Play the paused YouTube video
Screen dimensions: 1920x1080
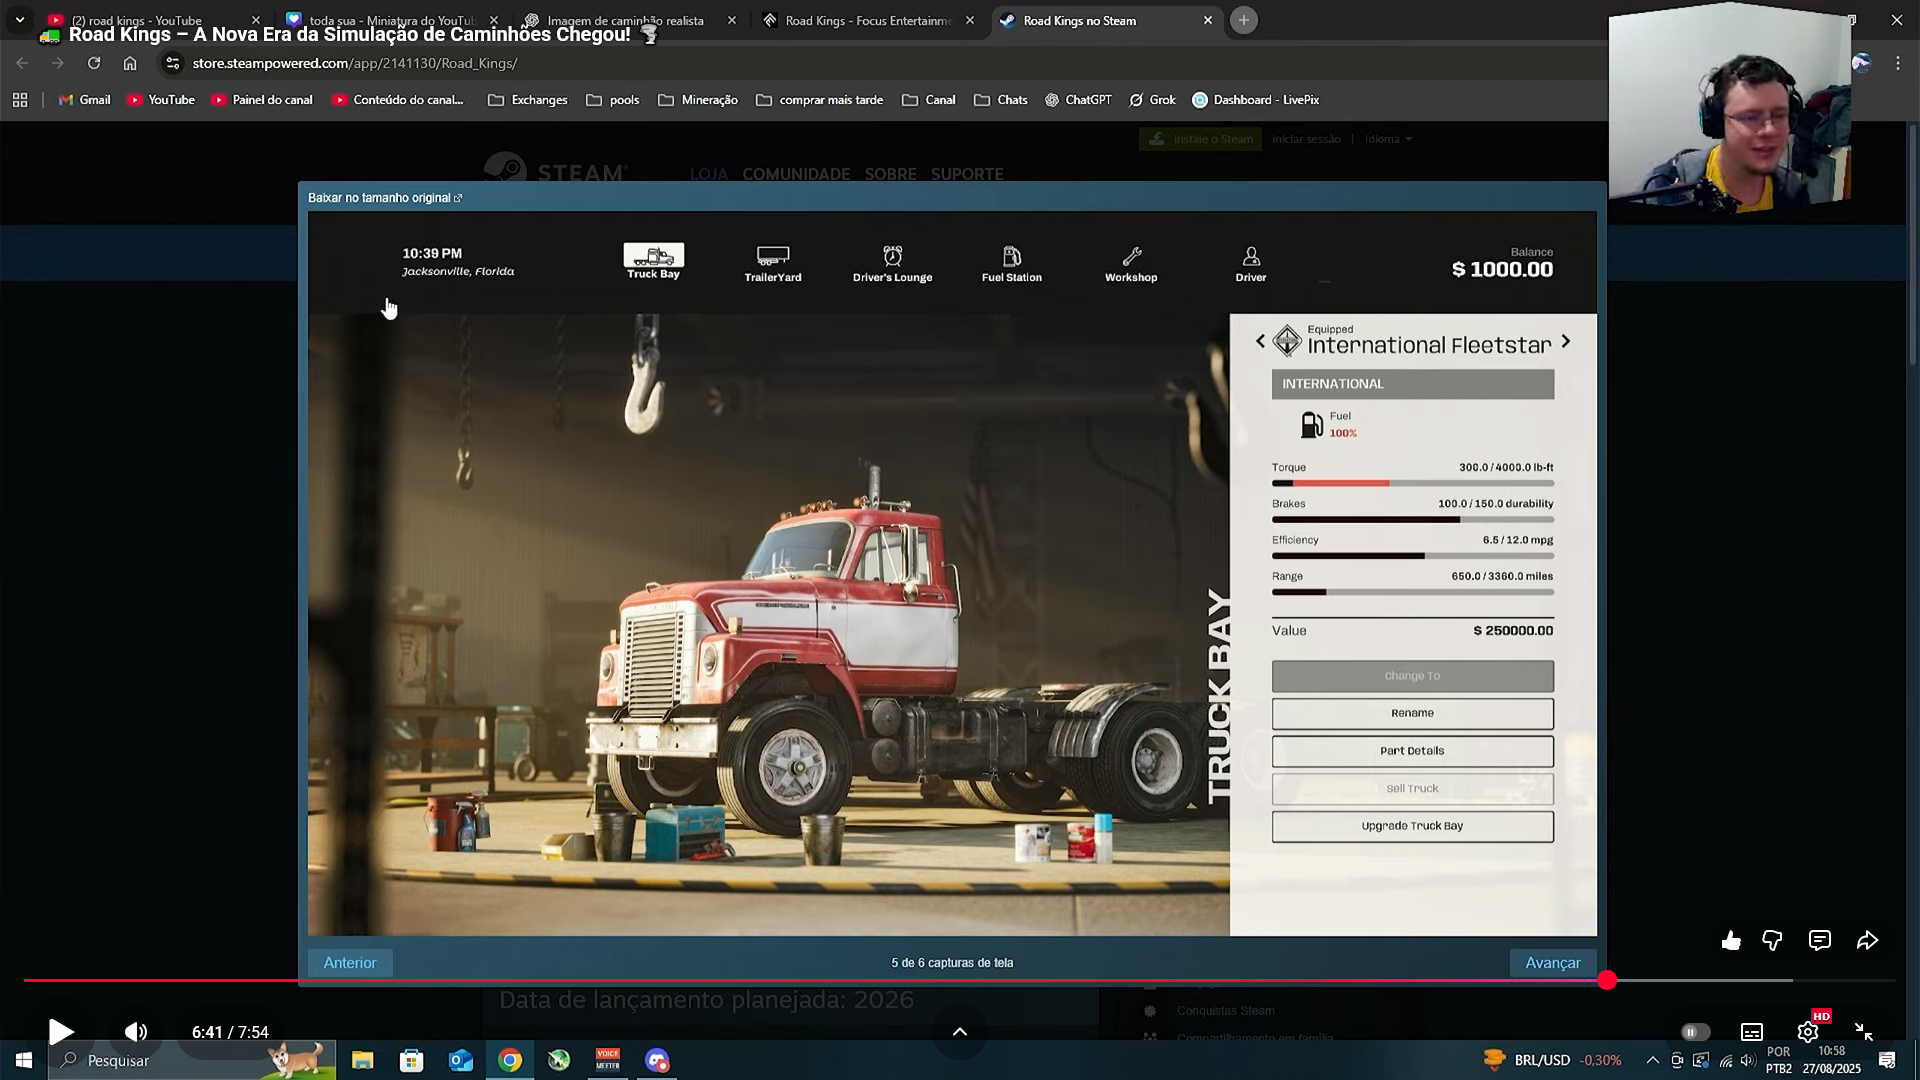[x=61, y=1032]
